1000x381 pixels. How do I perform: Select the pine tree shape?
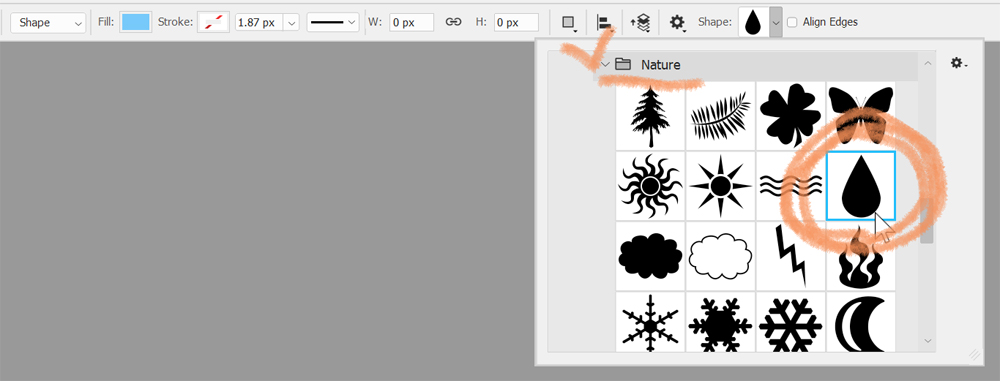point(650,116)
